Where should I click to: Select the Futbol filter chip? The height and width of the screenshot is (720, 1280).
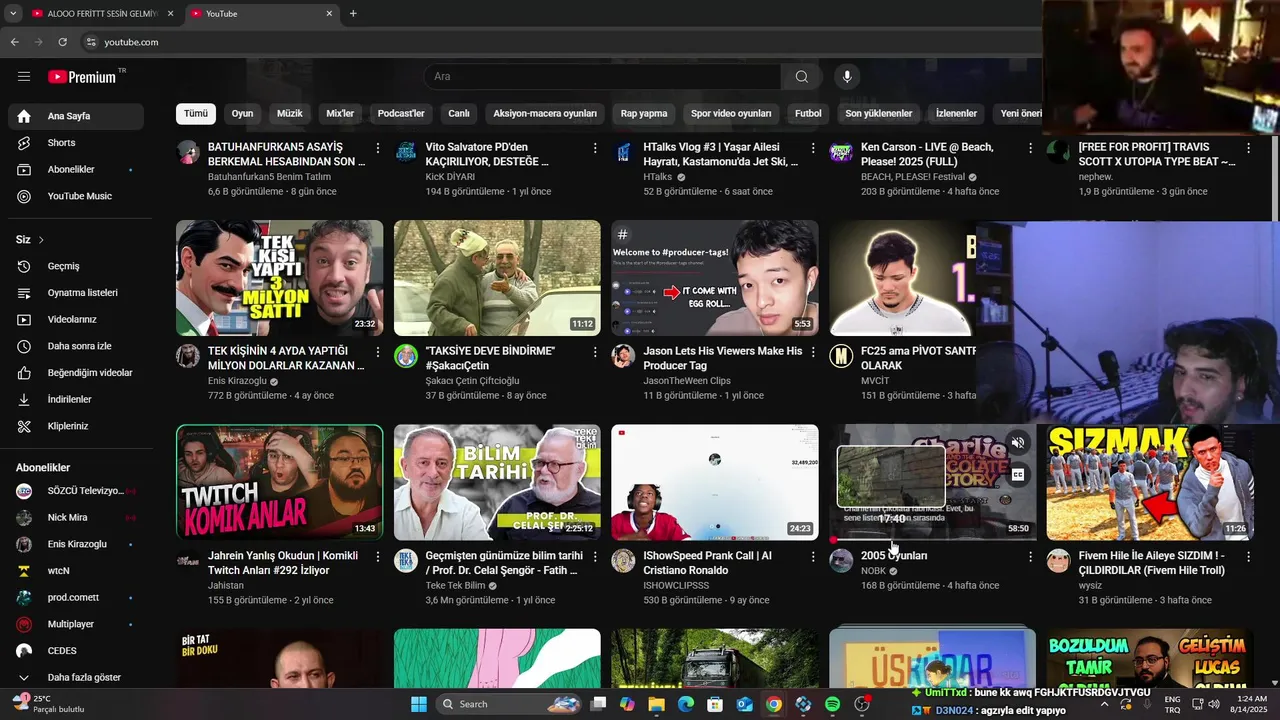808,113
